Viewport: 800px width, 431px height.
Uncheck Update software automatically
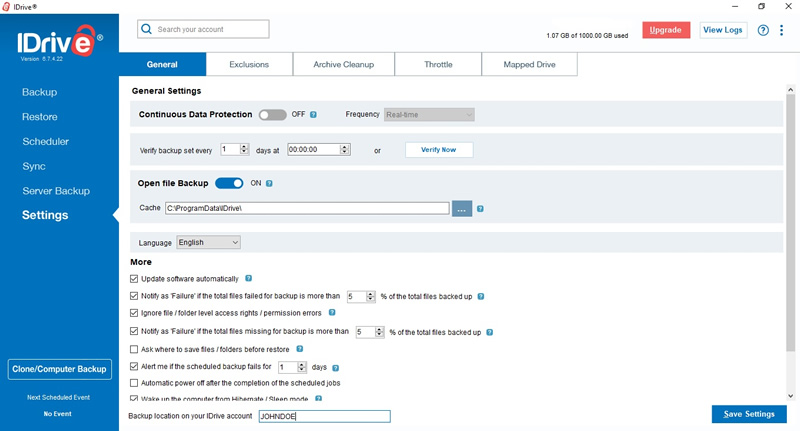134,279
